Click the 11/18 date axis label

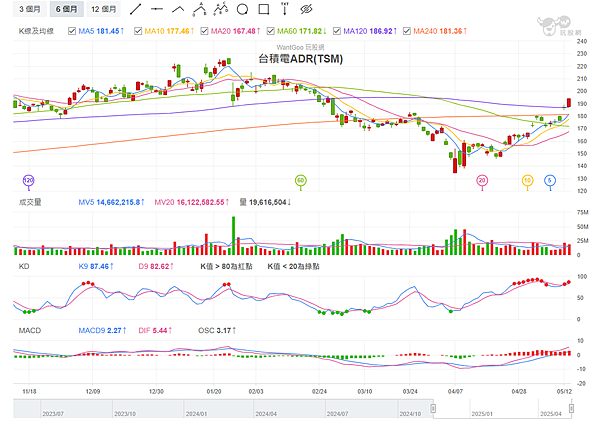29,391
